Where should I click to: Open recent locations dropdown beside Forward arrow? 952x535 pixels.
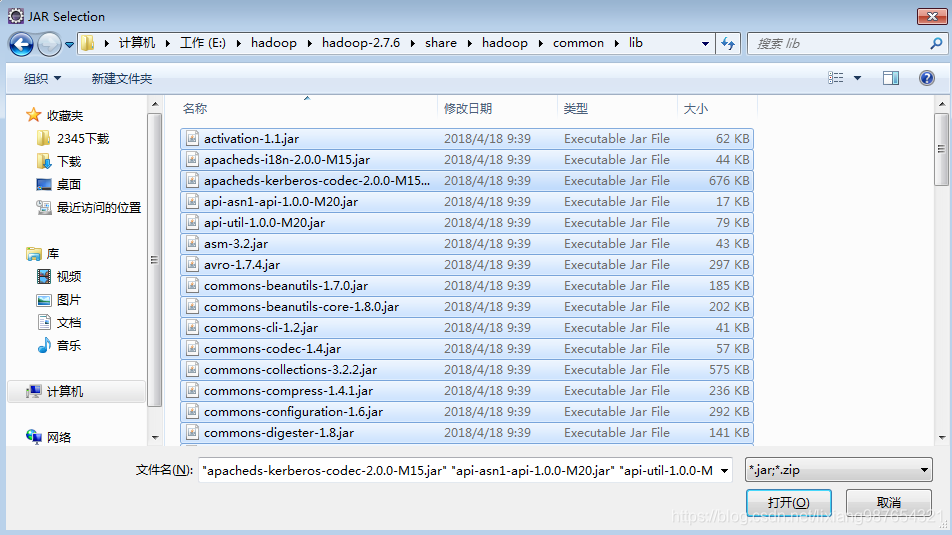click(x=69, y=44)
